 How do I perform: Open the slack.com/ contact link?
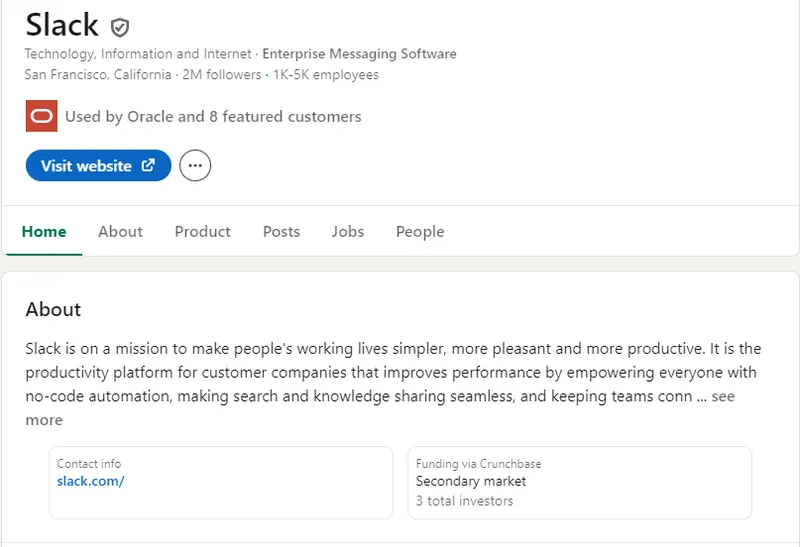coord(90,481)
